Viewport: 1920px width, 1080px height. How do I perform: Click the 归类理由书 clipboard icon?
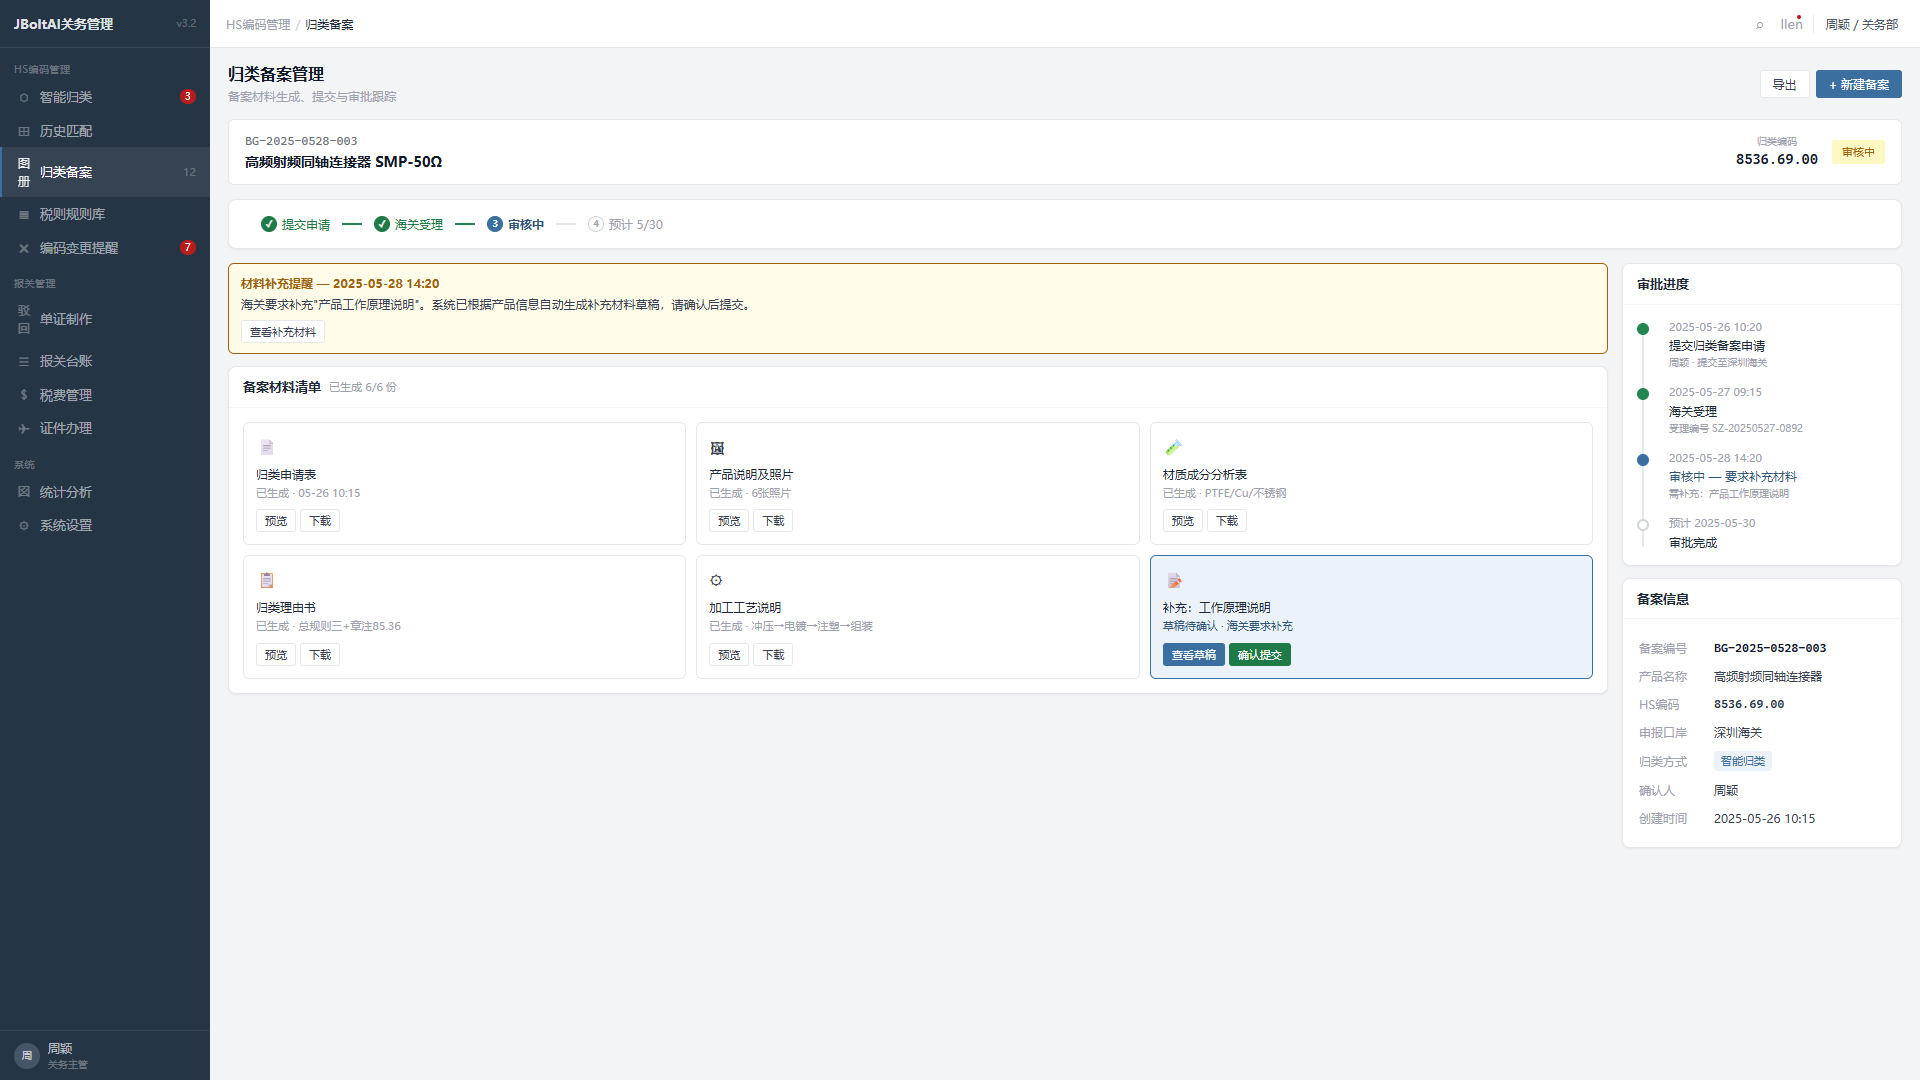(x=266, y=580)
